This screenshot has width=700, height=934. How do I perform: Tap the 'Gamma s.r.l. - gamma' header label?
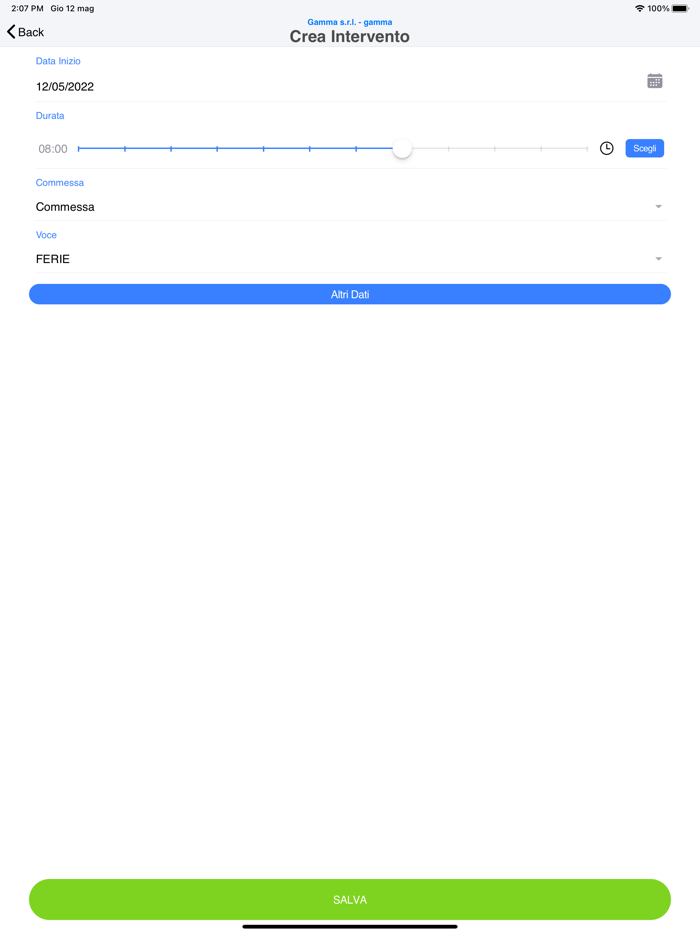(x=349, y=22)
